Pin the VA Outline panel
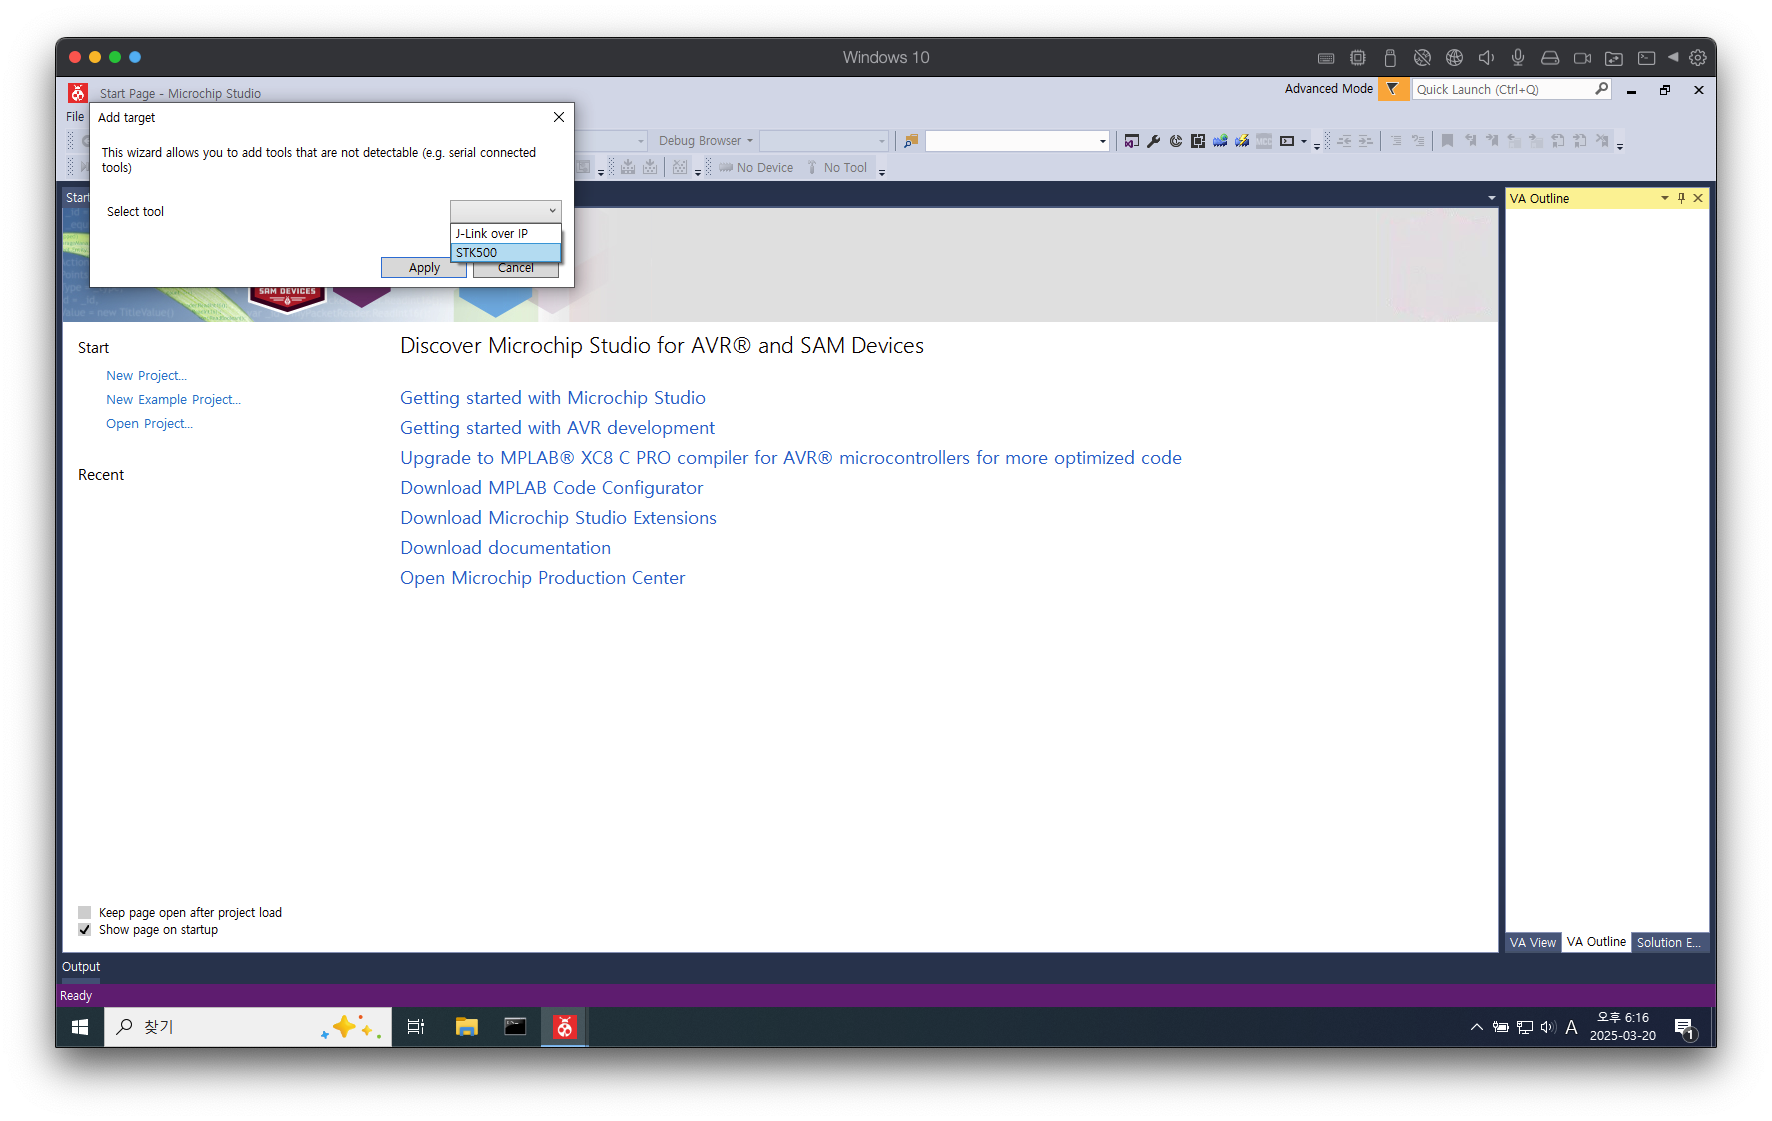This screenshot has width=1772, height=1121. coord(1681,198)
